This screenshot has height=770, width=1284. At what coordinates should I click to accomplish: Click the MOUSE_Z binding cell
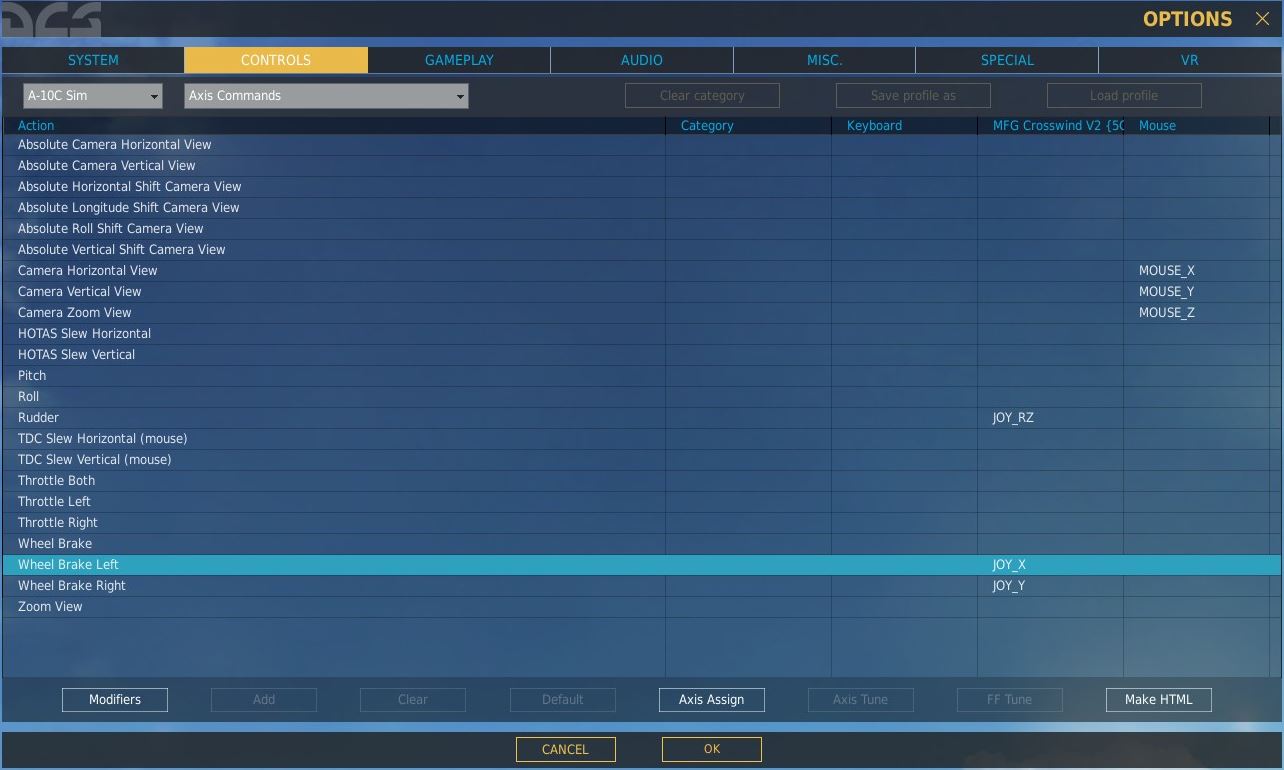click(x=1197, y=313)
